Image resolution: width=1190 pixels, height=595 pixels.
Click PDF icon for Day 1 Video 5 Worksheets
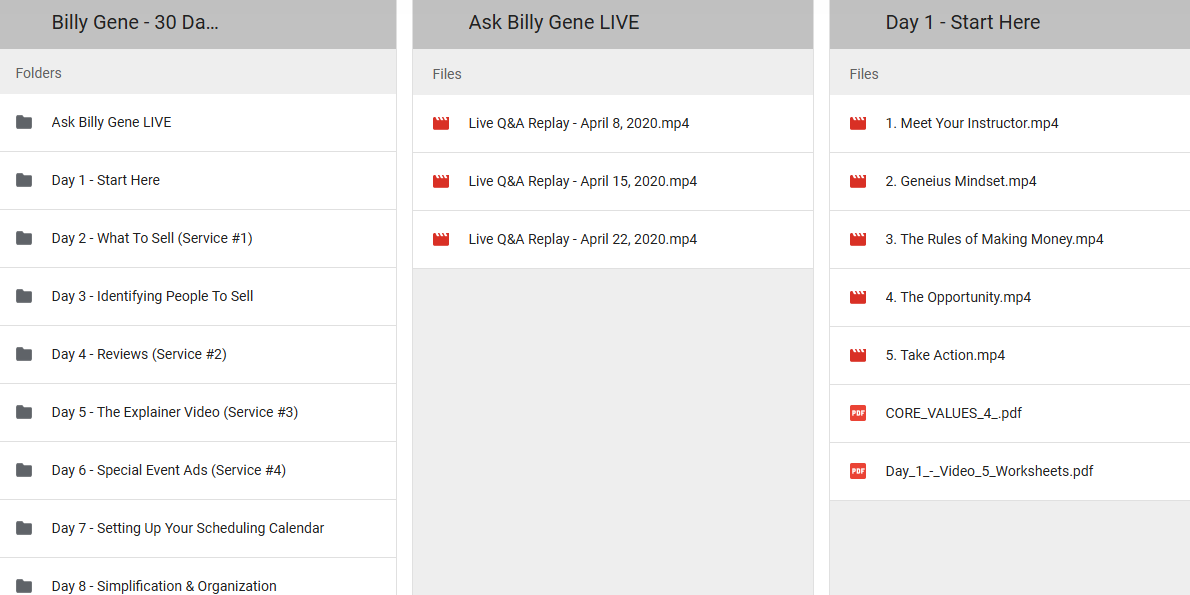pos(858,471)
